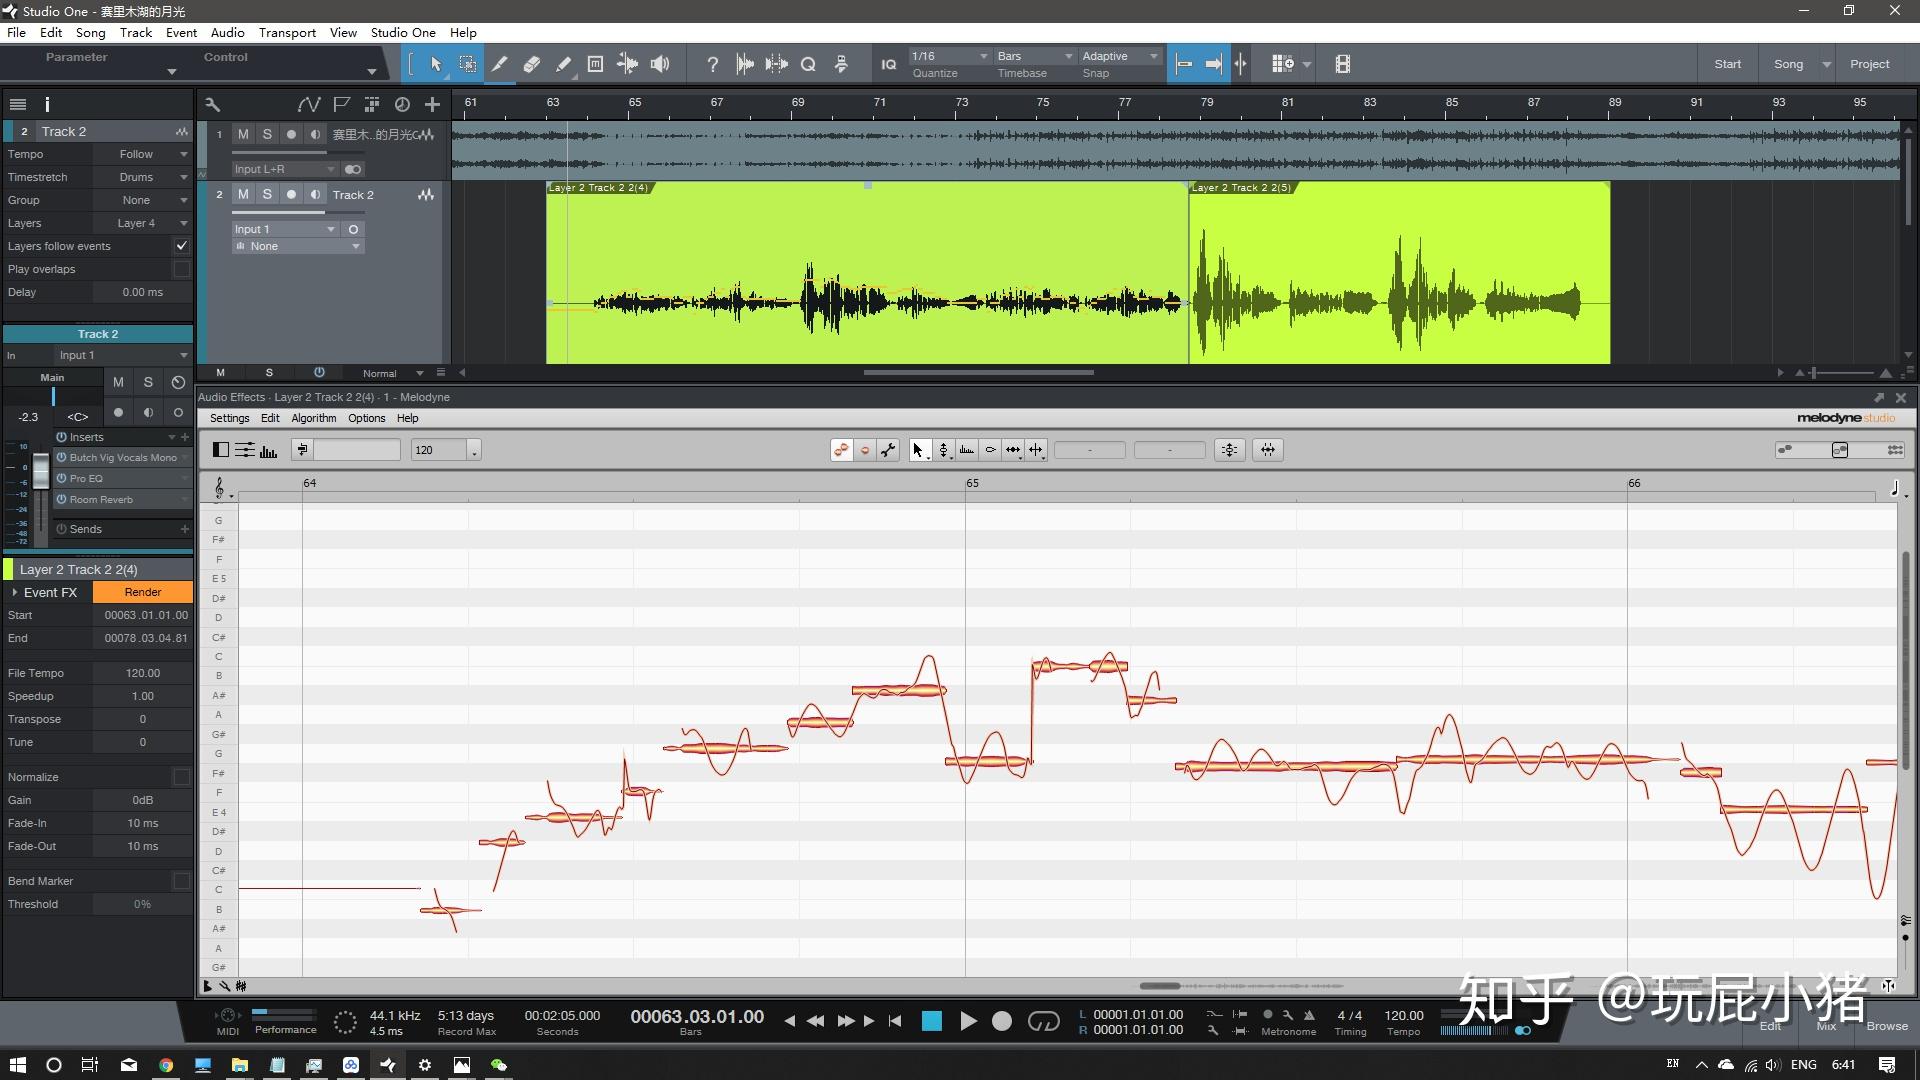Select the Eraser tool
The image size is (1920, 1080).
click(531, 64)
